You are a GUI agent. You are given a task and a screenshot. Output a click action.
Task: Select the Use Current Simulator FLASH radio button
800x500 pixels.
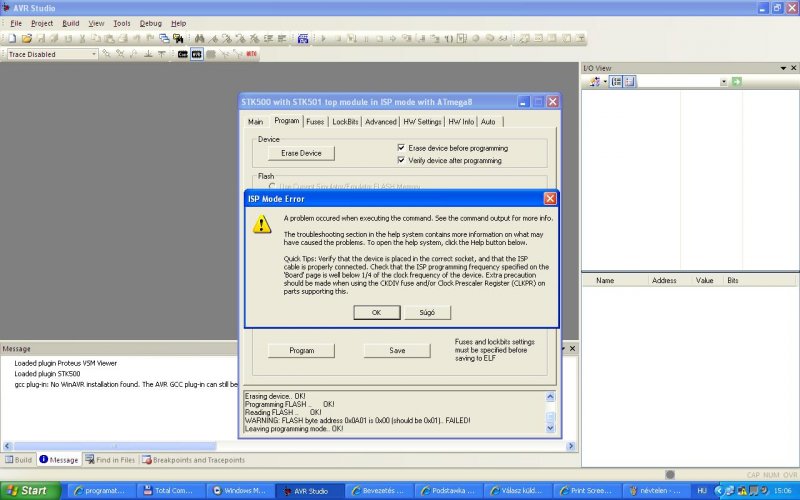[272, 187]
